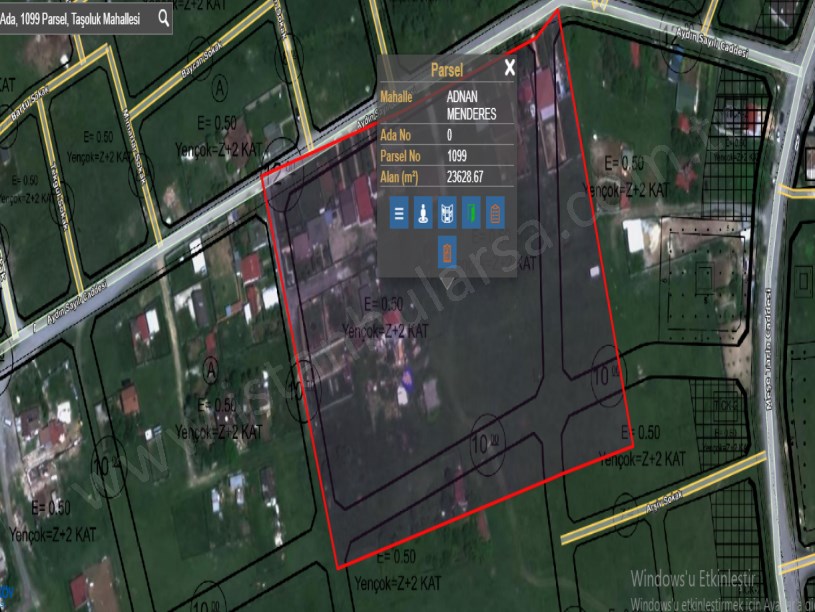Click the search magnifier icon

[x=163, y=16]
